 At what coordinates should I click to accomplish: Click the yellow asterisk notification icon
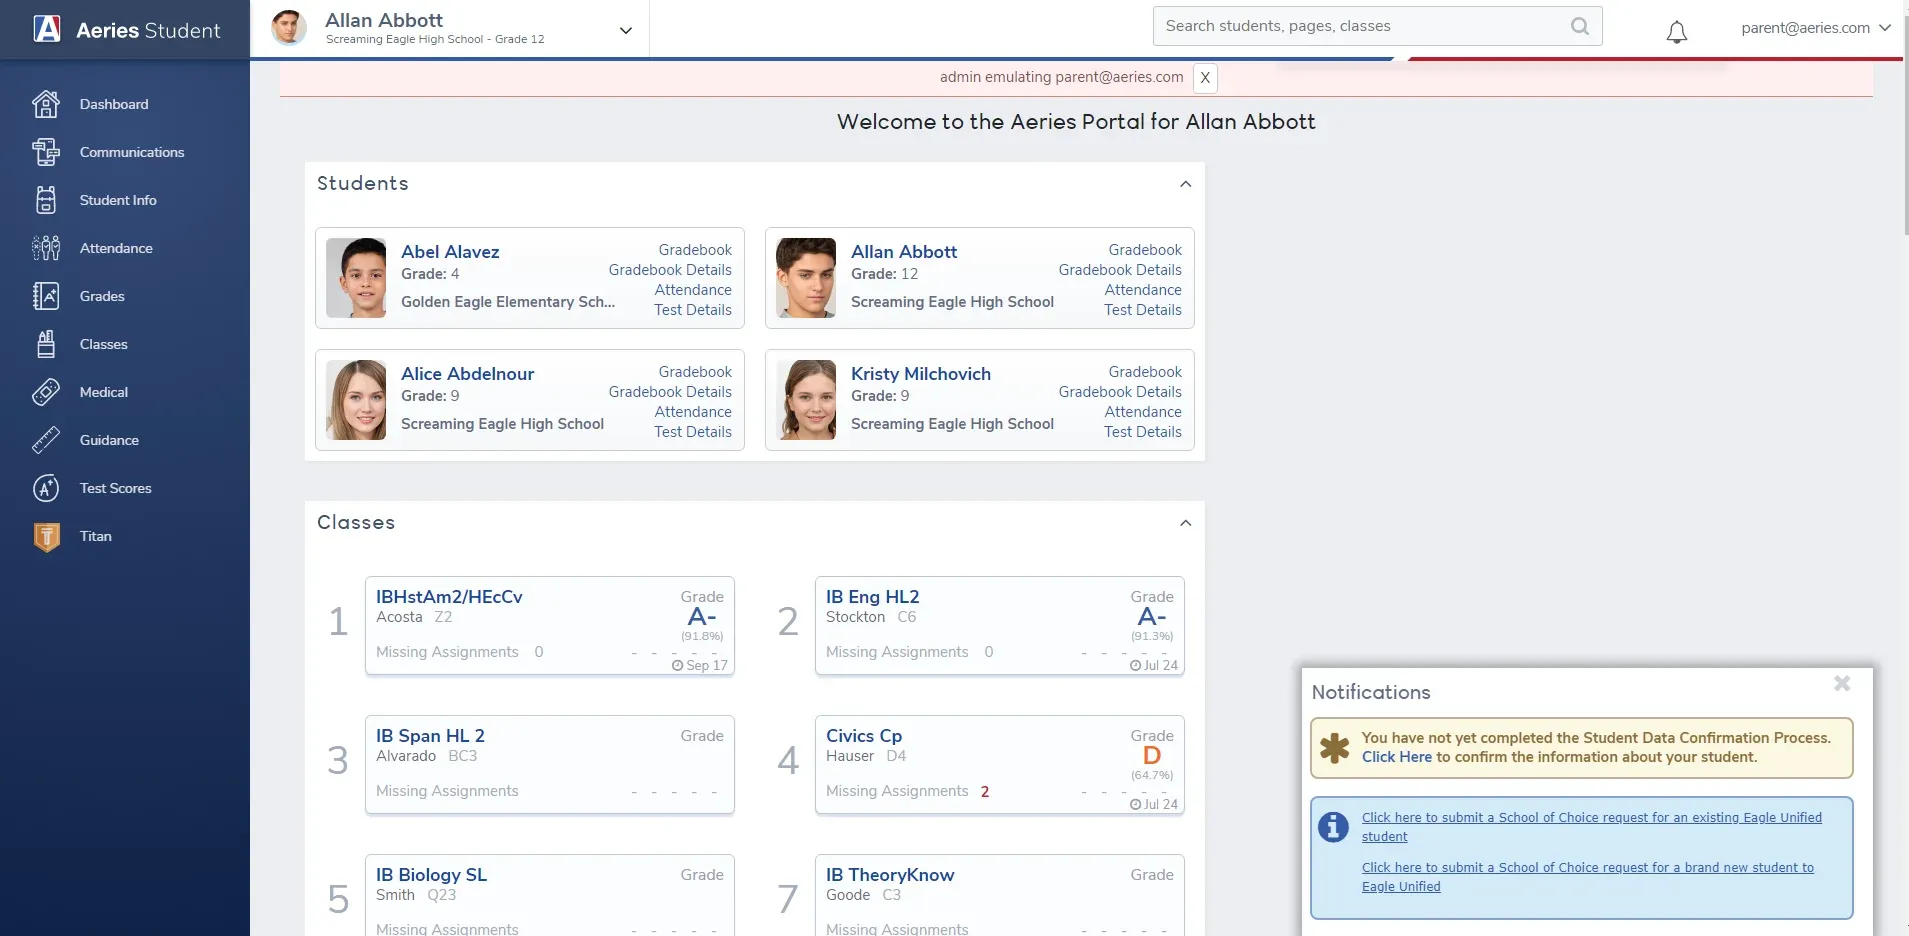coord(1335,748)
